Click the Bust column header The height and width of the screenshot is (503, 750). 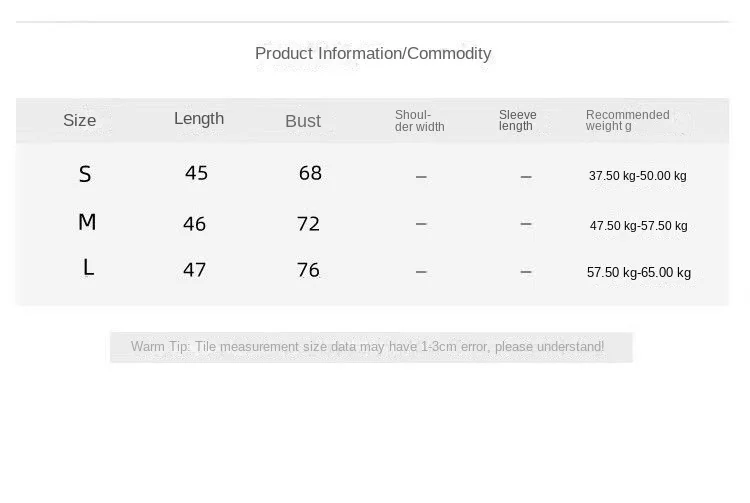[303, 121]
